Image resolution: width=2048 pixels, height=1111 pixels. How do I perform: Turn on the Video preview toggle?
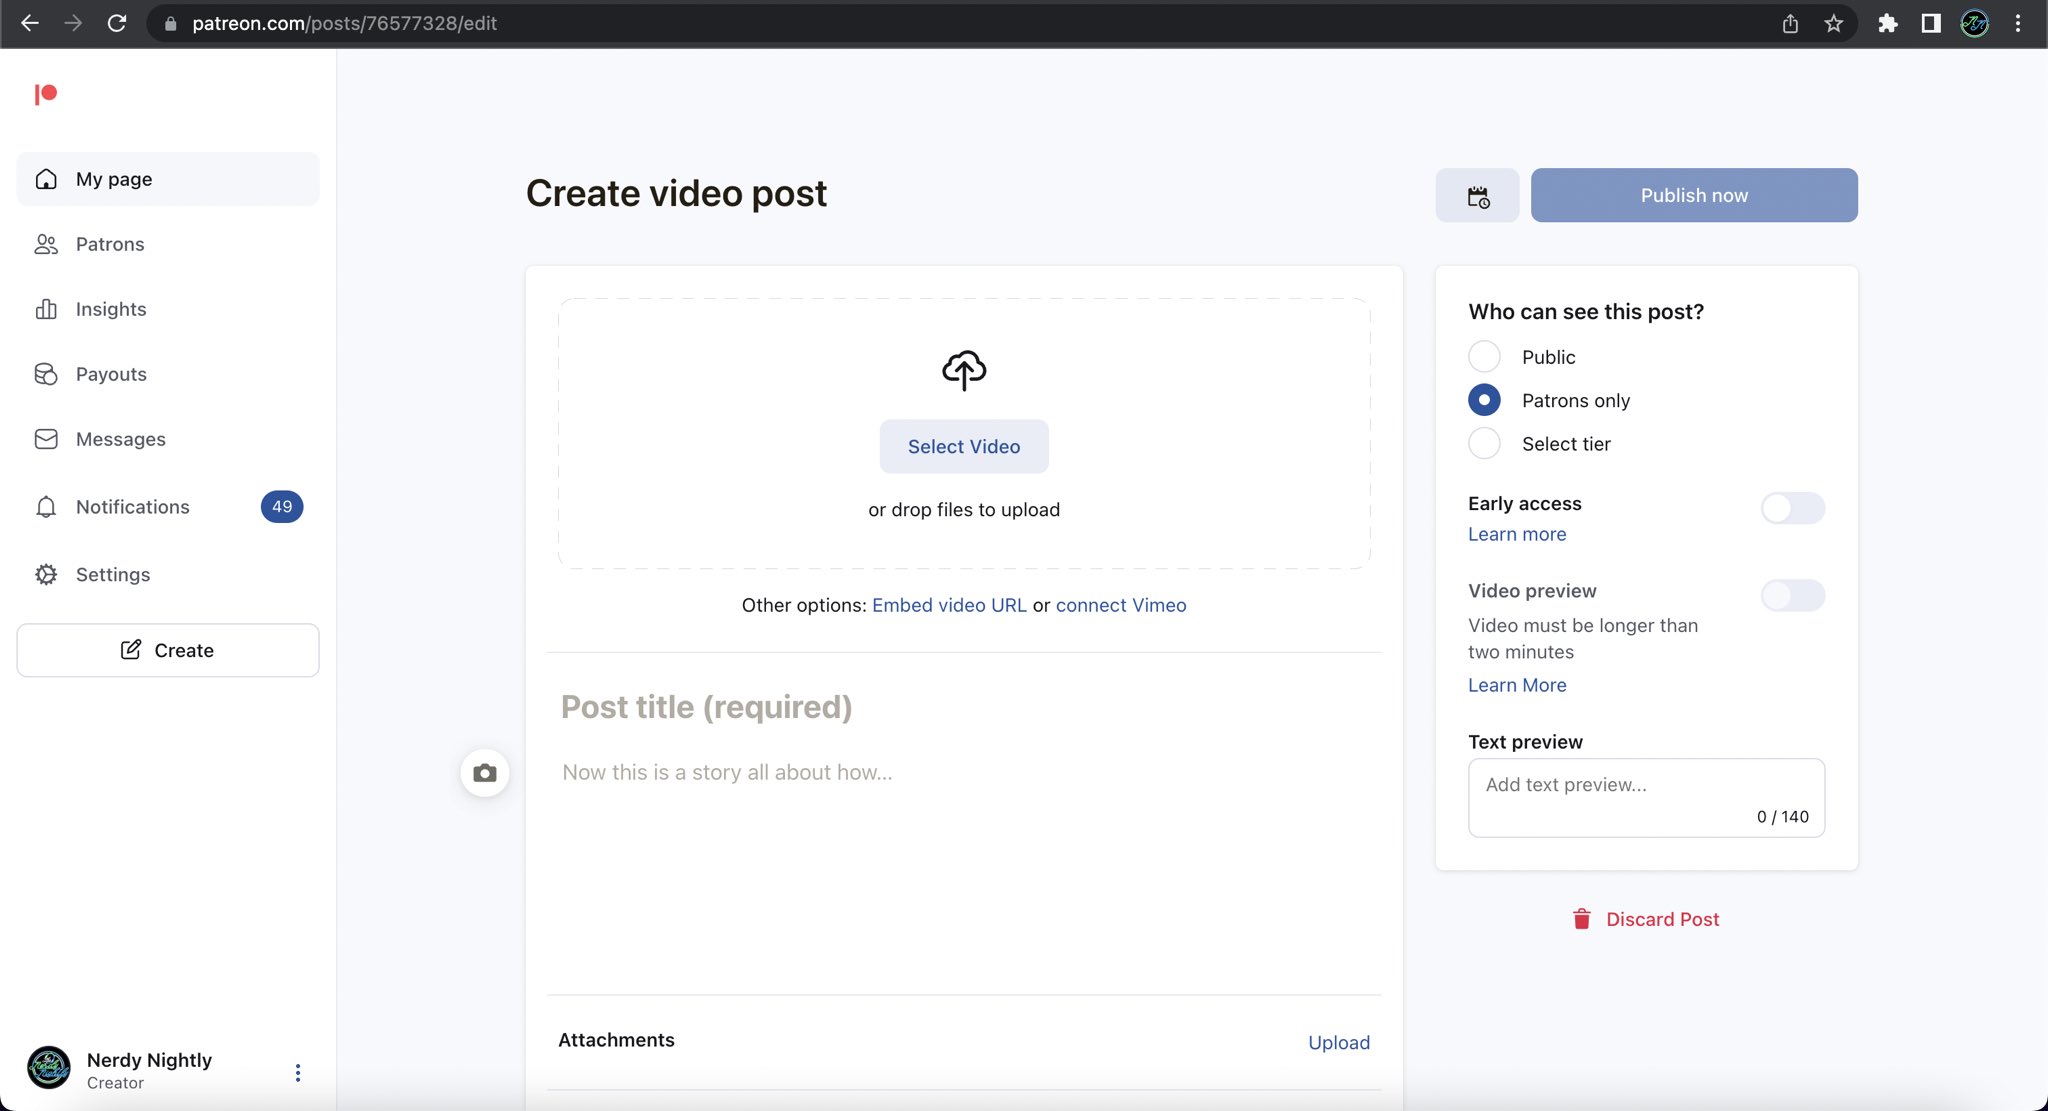pyautogui.click(x=1792, y=595)
